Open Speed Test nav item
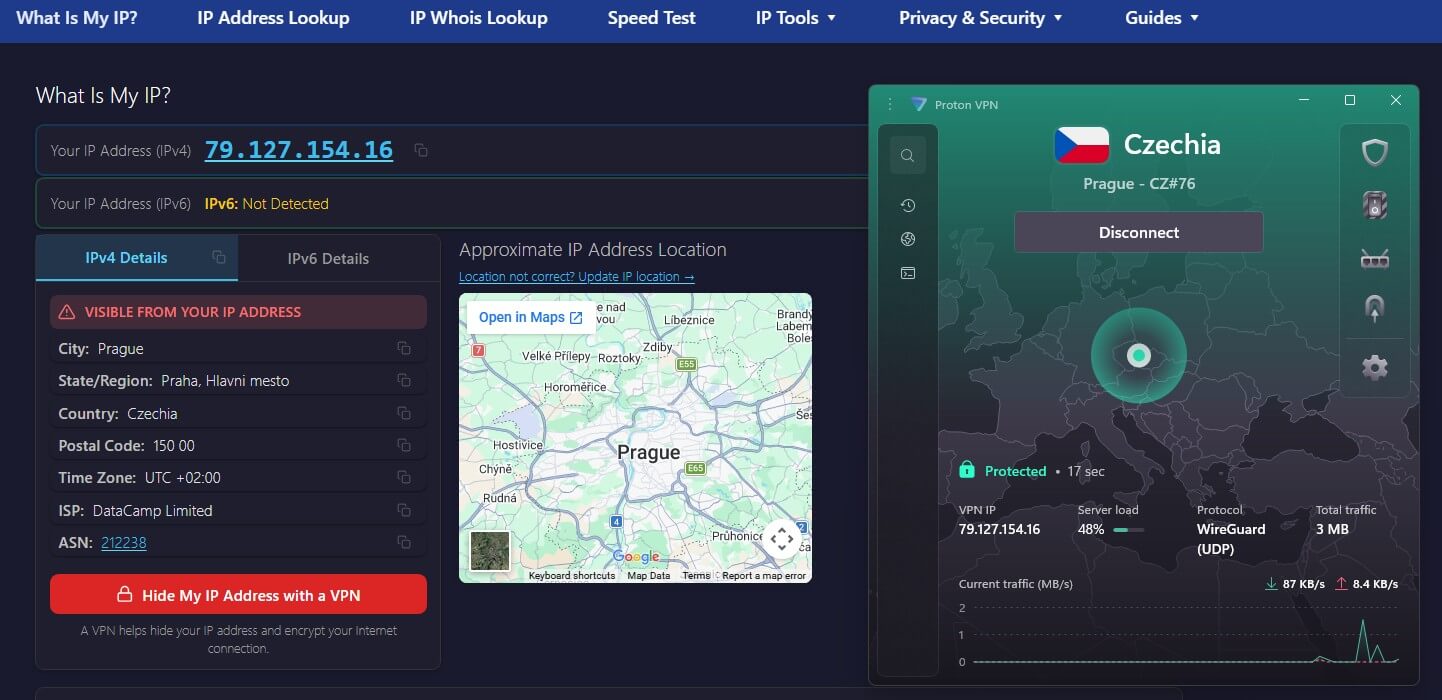The height and width of the screenshot is (700, 1442). 652,18
